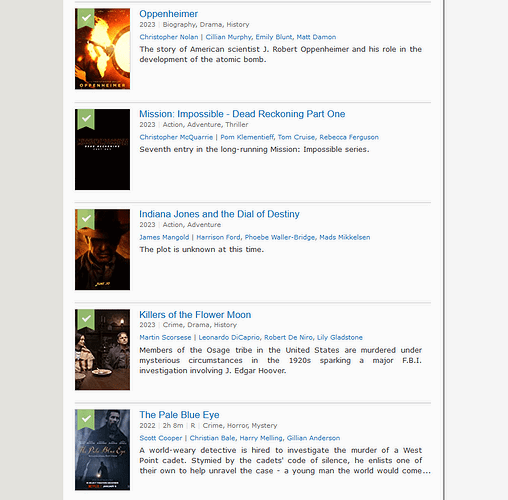Visit Tom Cruise's page
The height and width of the screenshot is (500, 508).
296,137
